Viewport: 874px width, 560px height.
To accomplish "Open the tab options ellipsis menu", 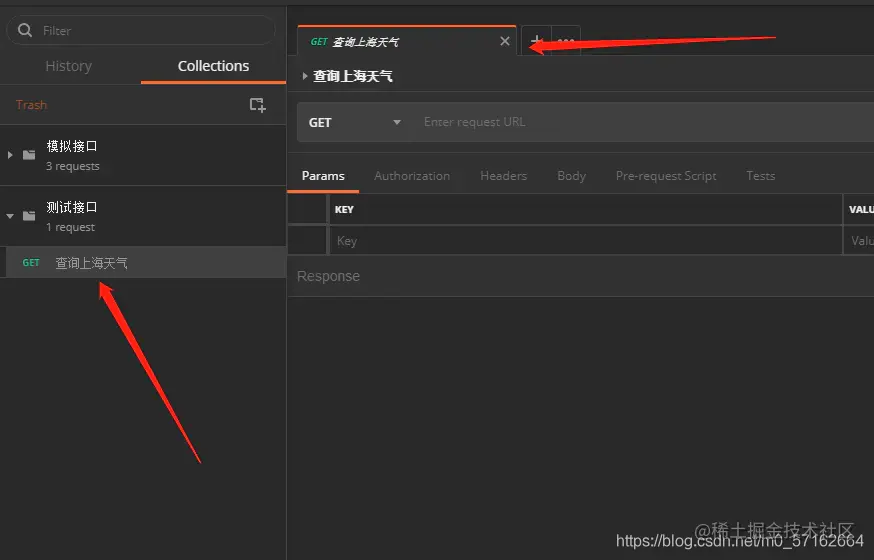I will click(566, 41).
